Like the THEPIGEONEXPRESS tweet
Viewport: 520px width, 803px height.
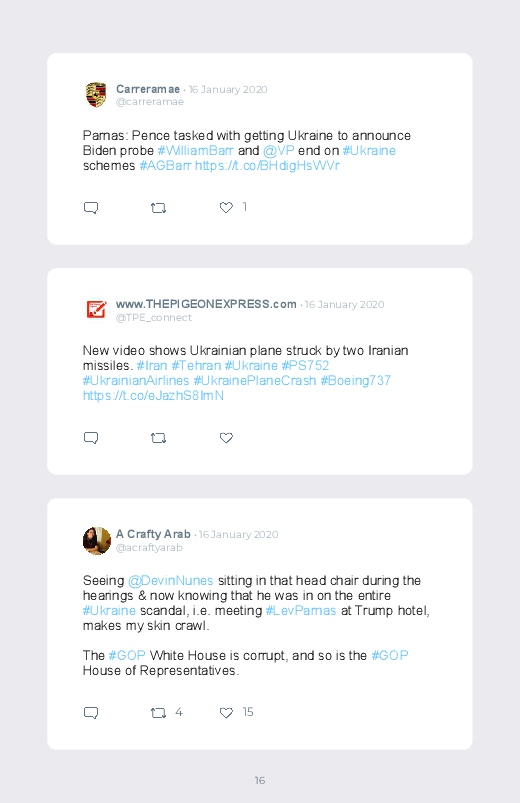(226, 438)
